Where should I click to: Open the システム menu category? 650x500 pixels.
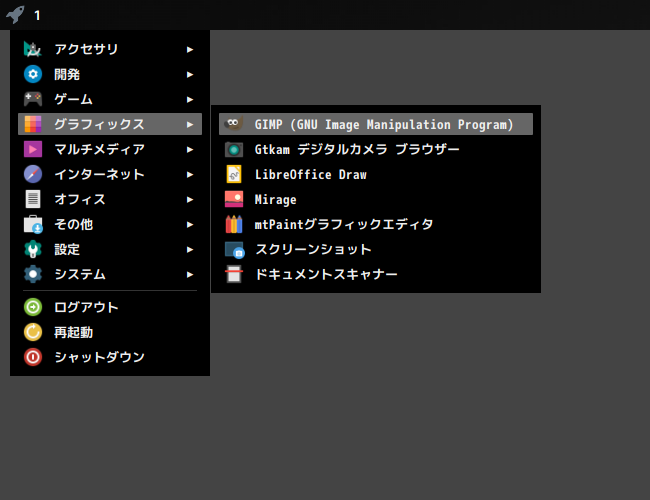pos(110,274)
